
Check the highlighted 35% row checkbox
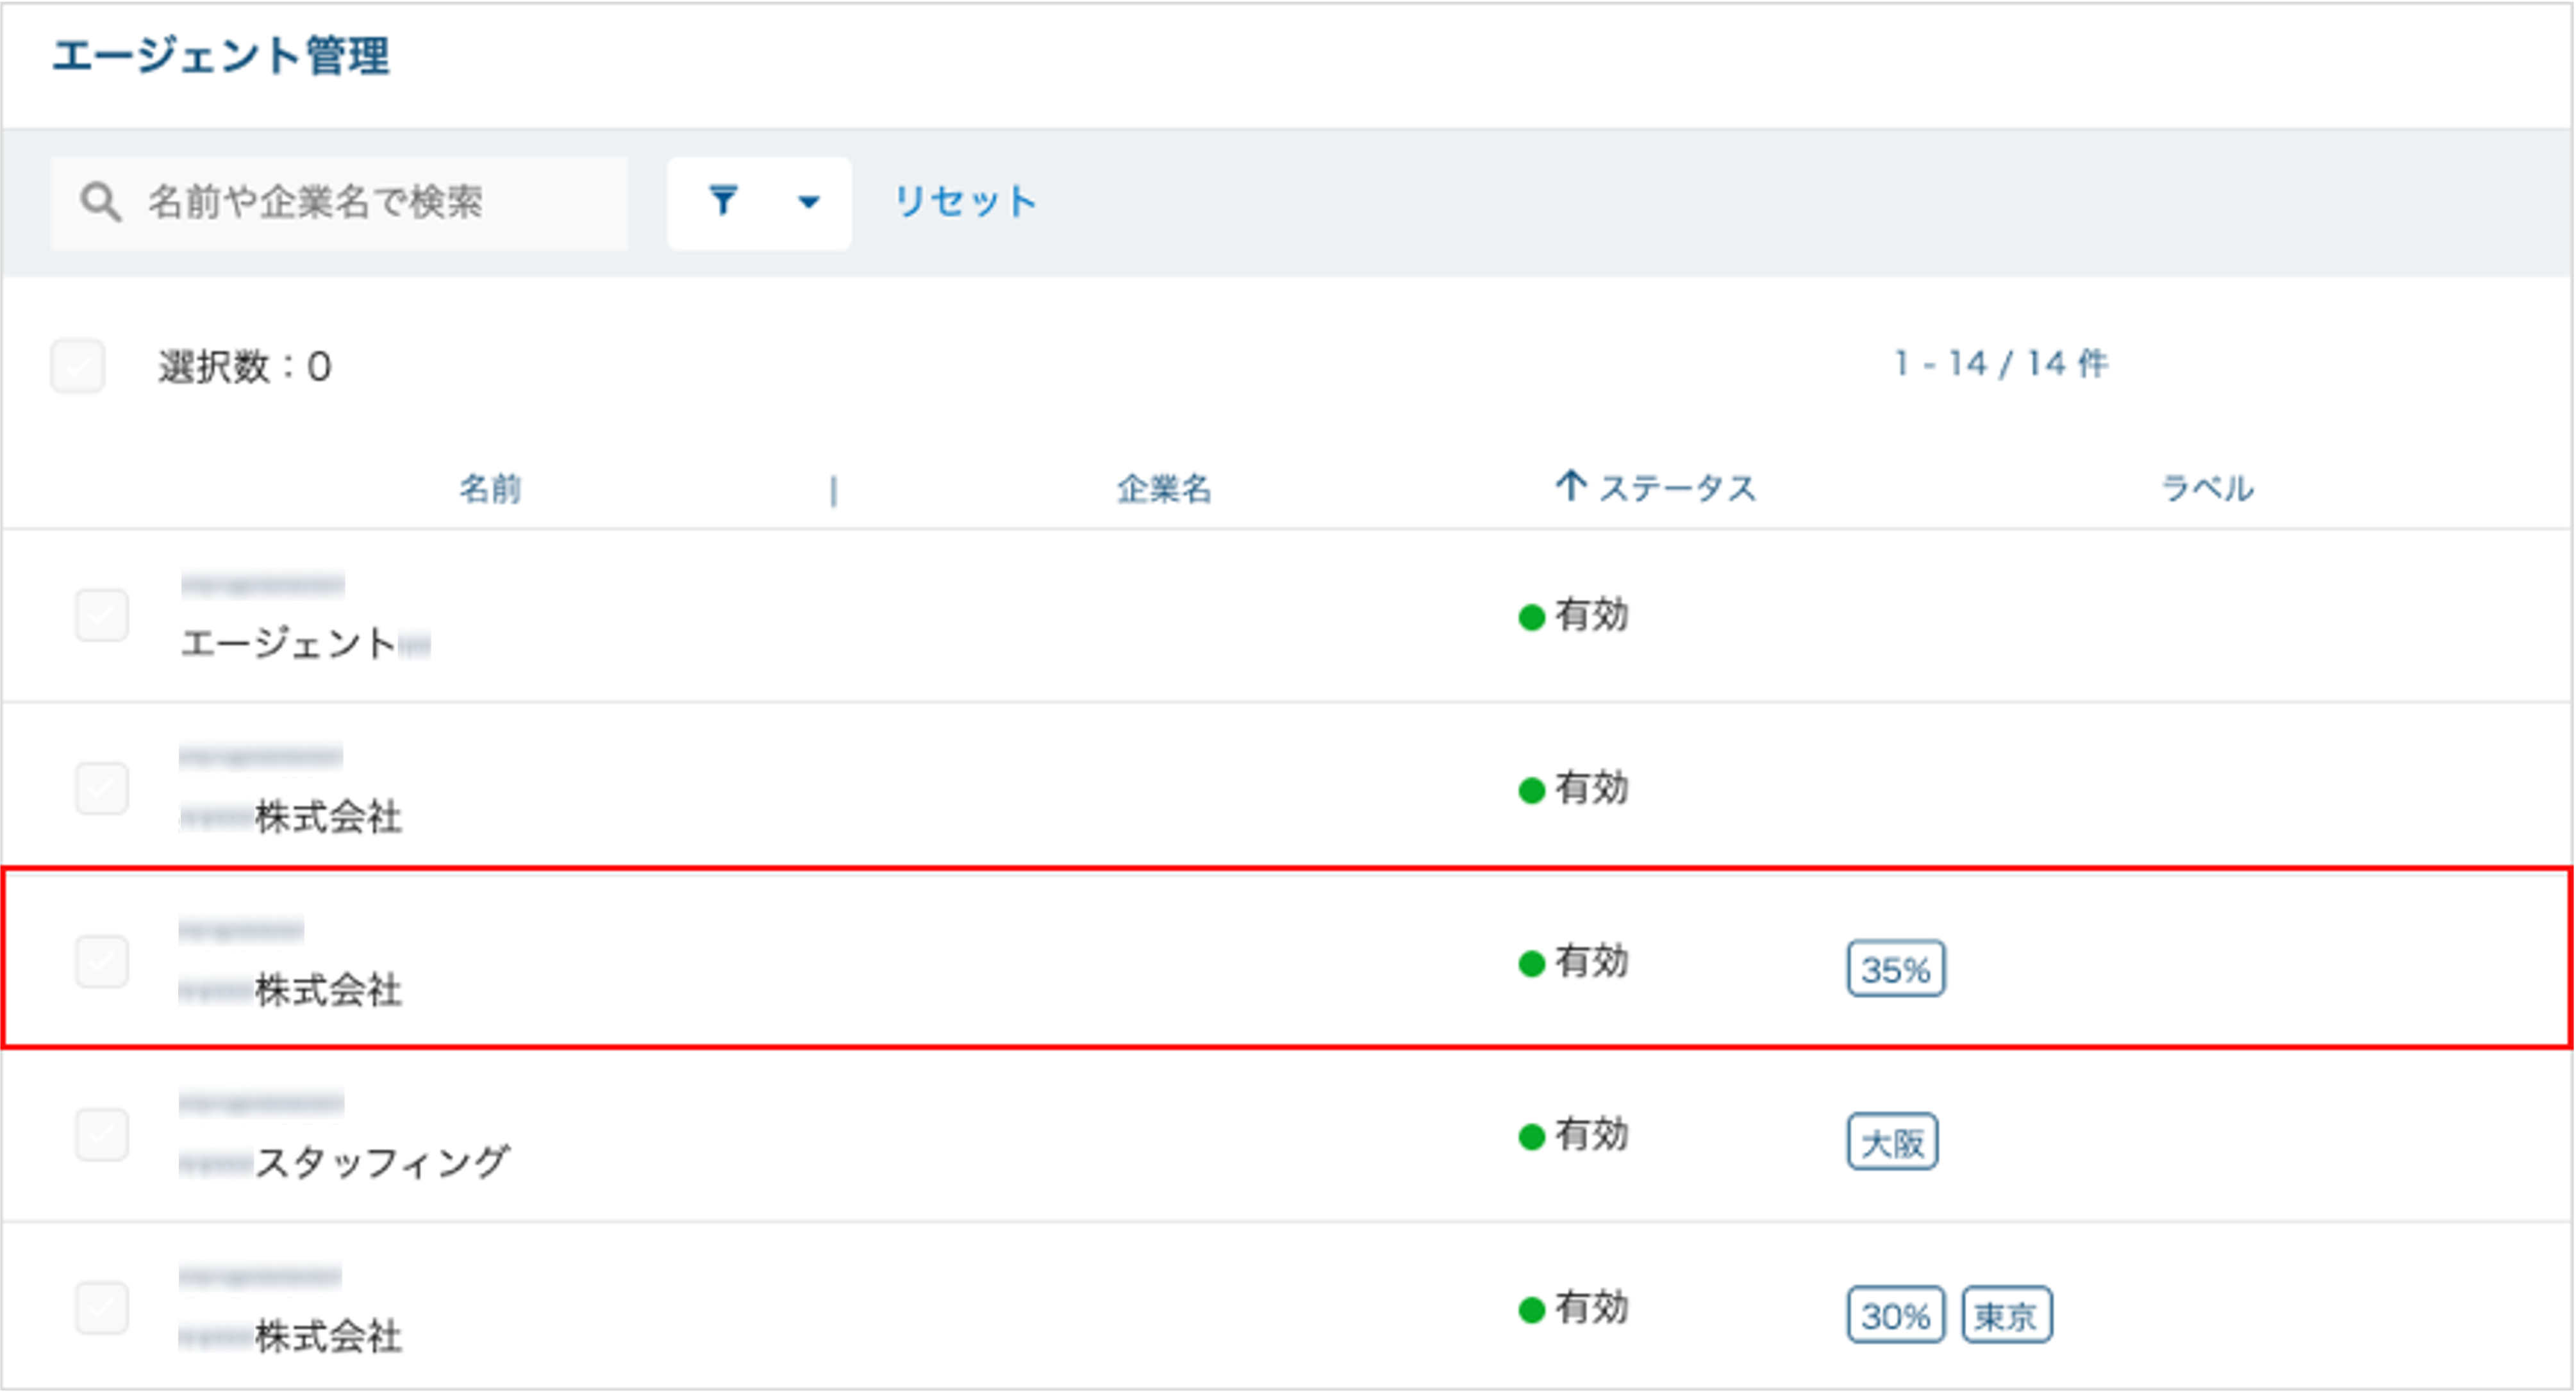coord(102,961)
